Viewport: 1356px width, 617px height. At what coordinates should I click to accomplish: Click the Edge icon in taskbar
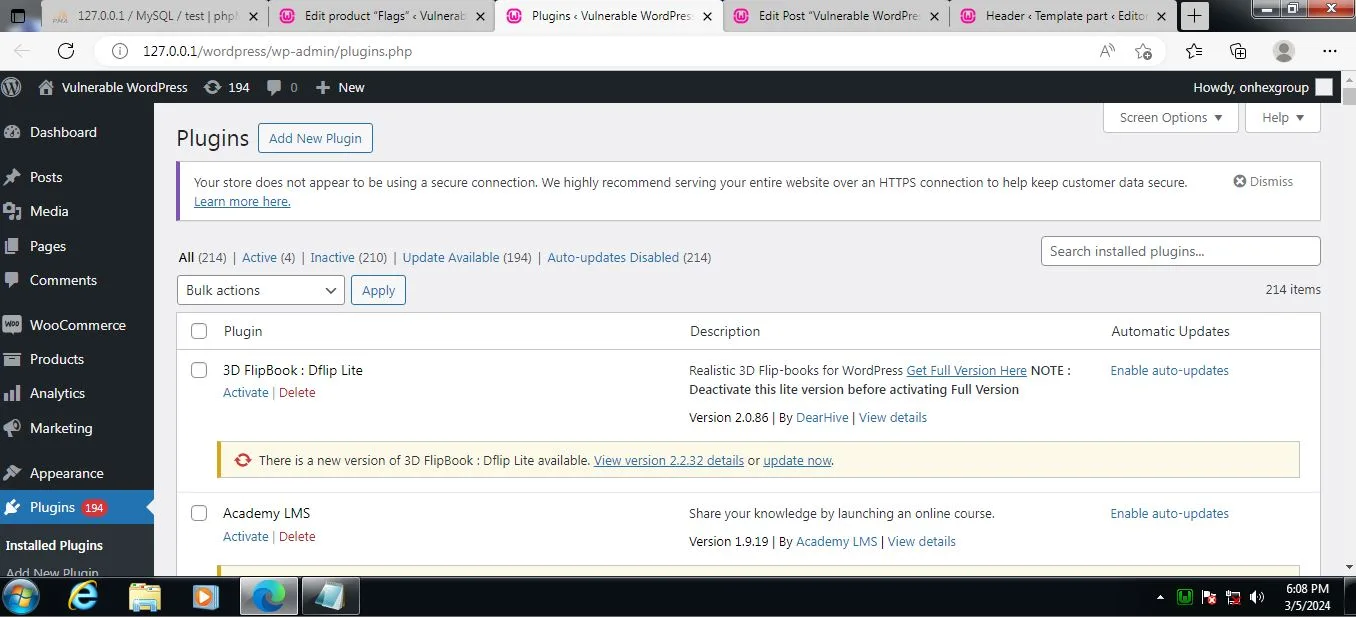click(269, 597)
